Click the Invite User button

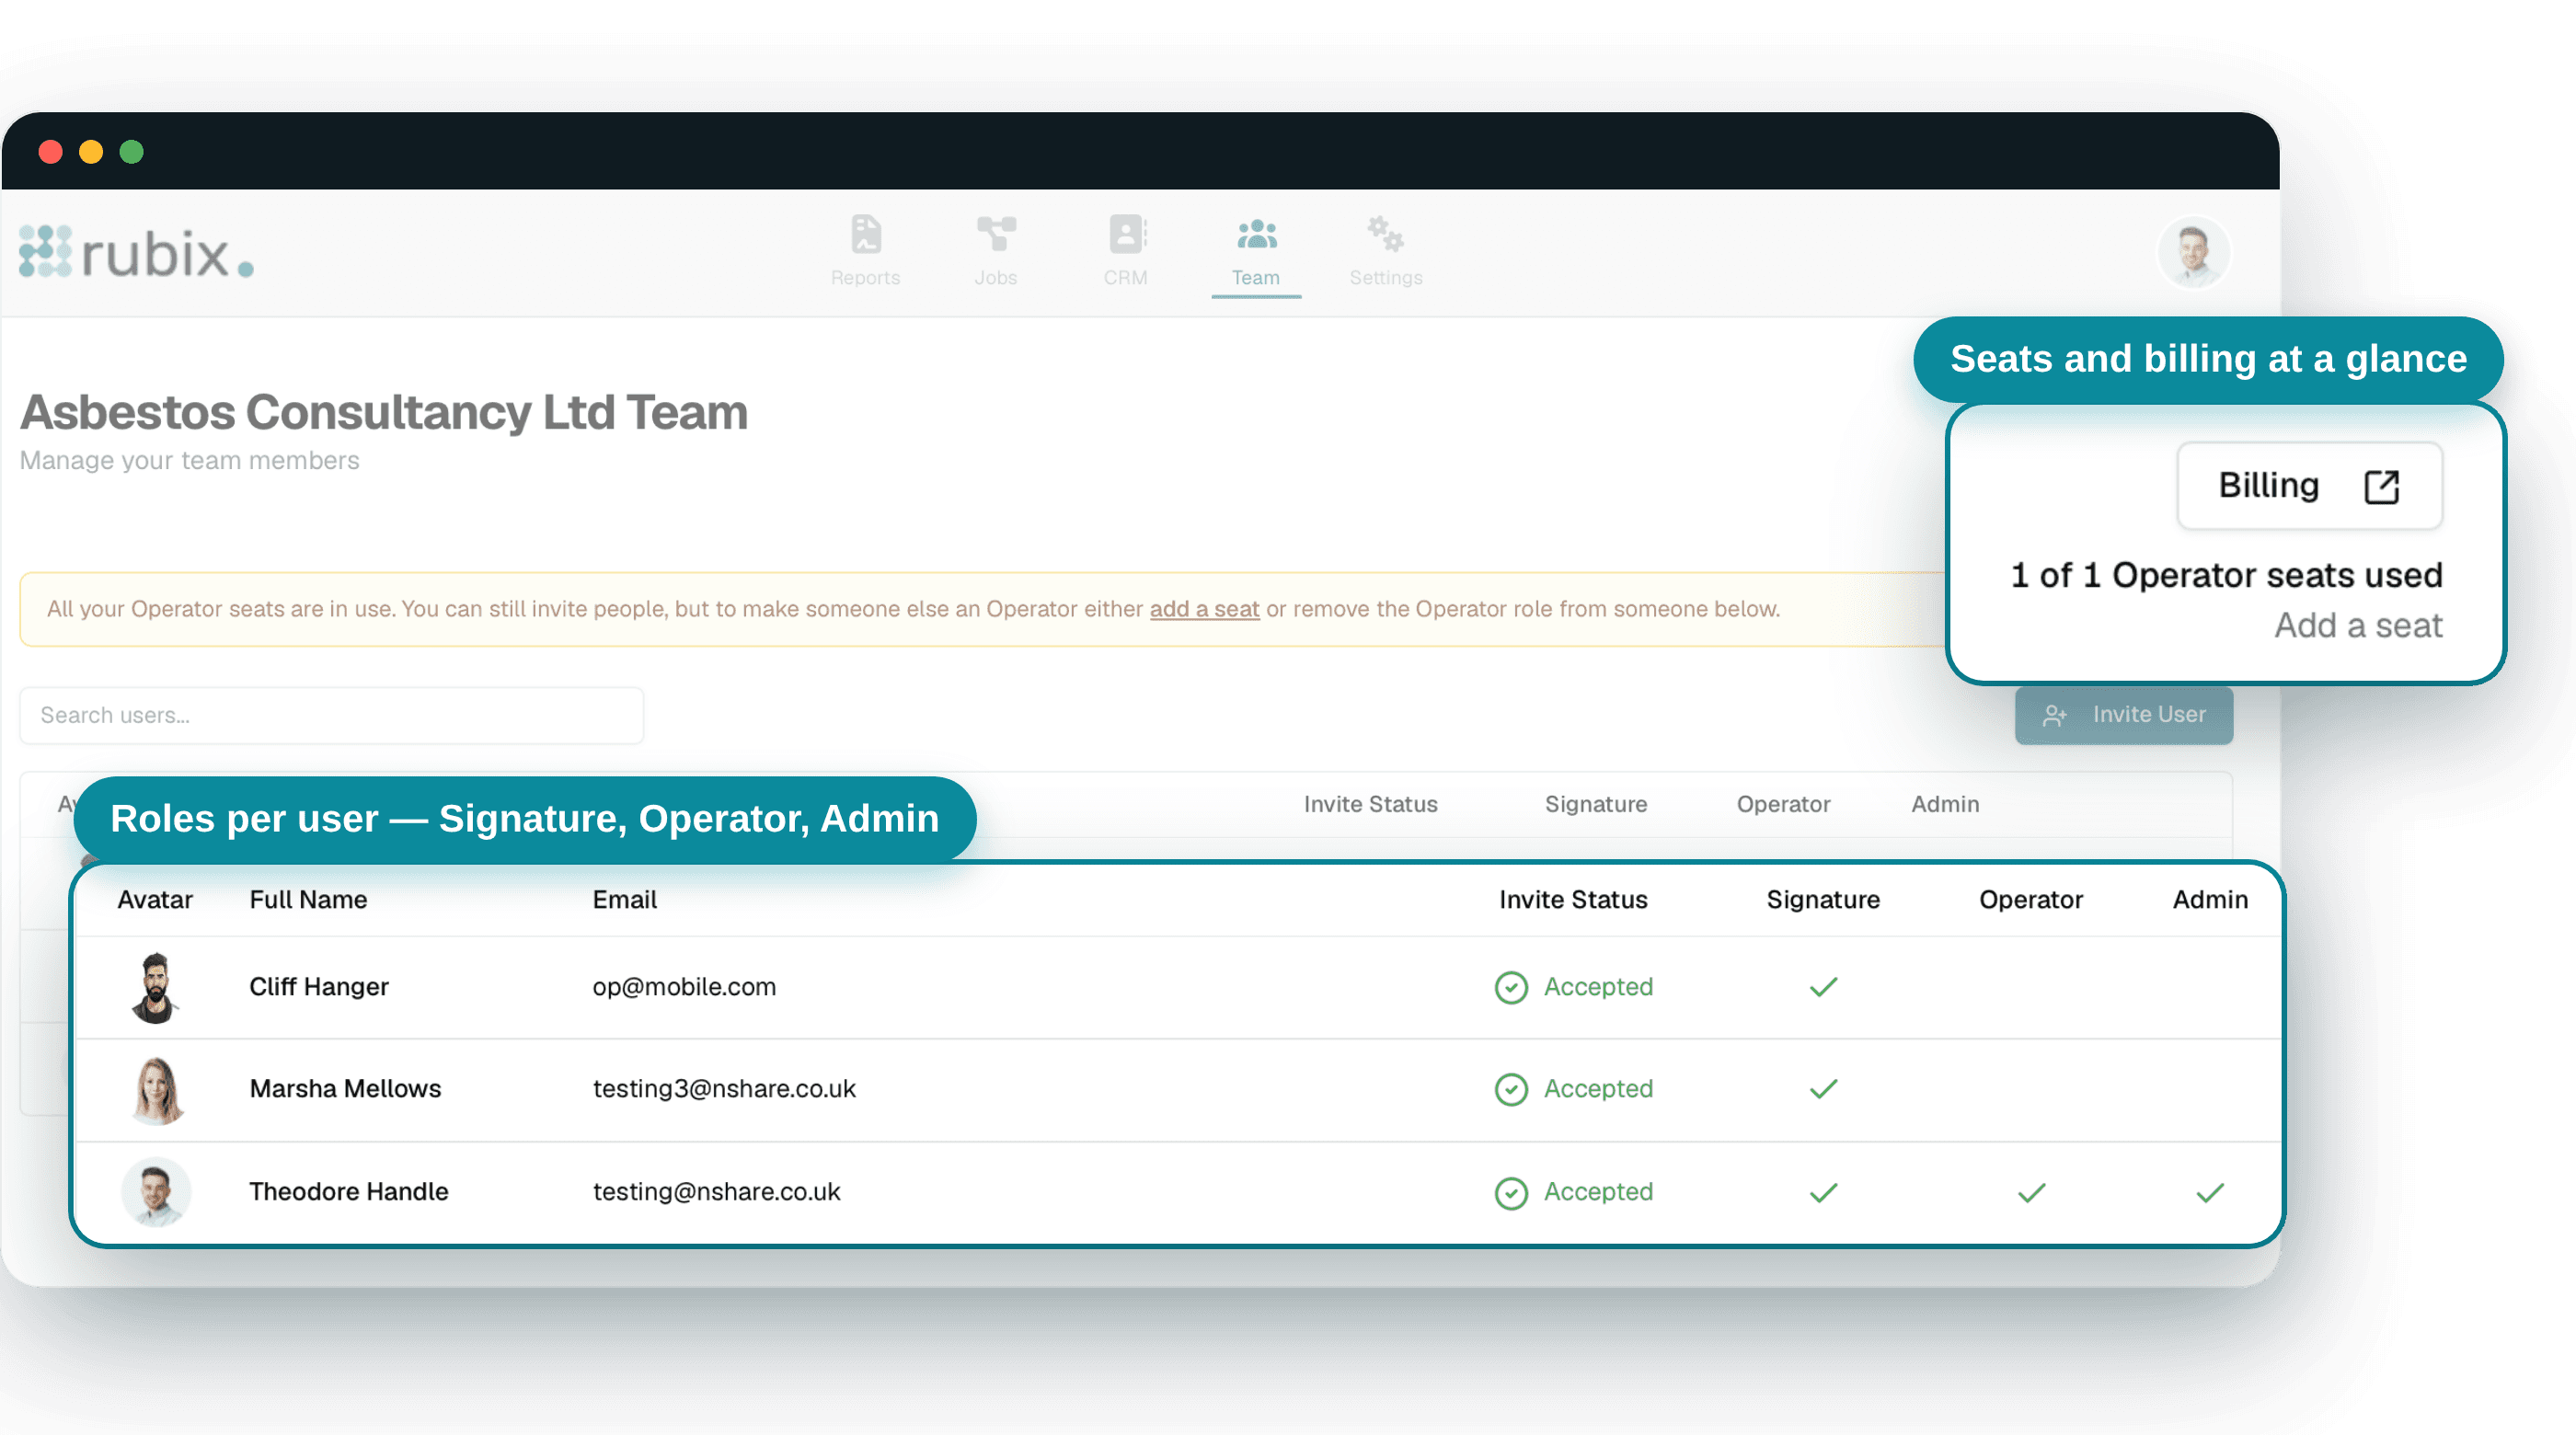(2124, 715)
